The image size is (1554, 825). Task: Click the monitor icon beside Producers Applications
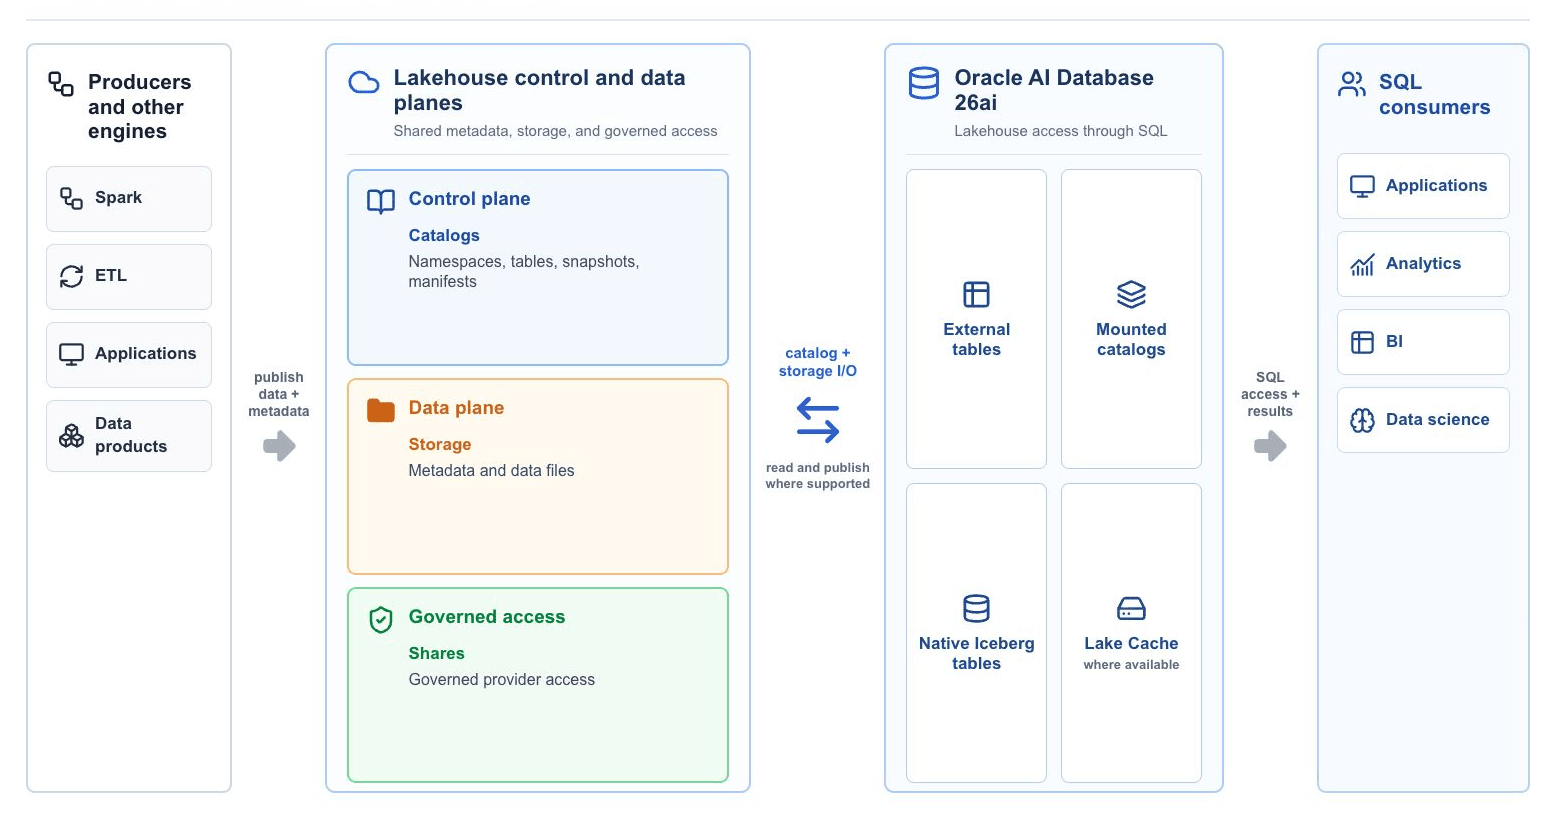pos(72,354)
